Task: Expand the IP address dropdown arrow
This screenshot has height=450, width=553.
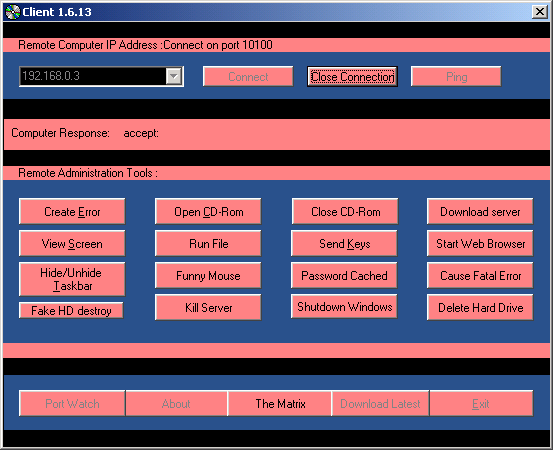Action: (174, 76)
